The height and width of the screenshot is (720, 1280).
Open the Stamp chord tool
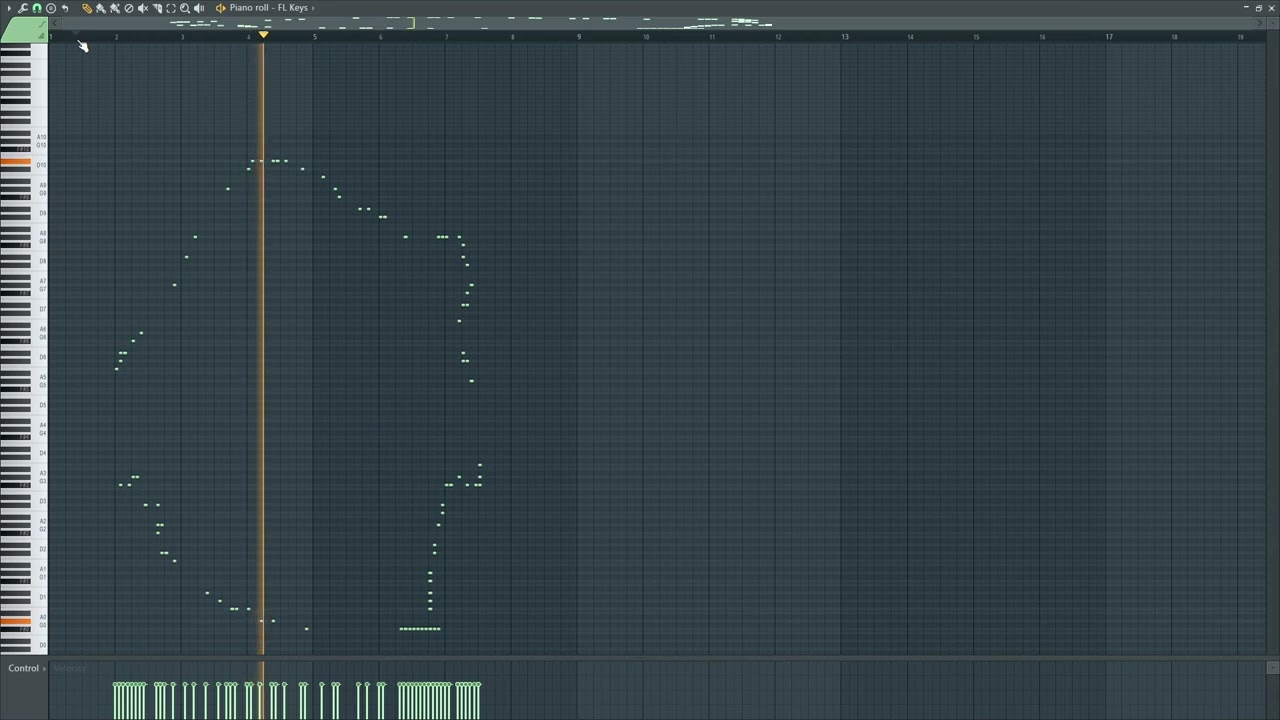[51, 8]
